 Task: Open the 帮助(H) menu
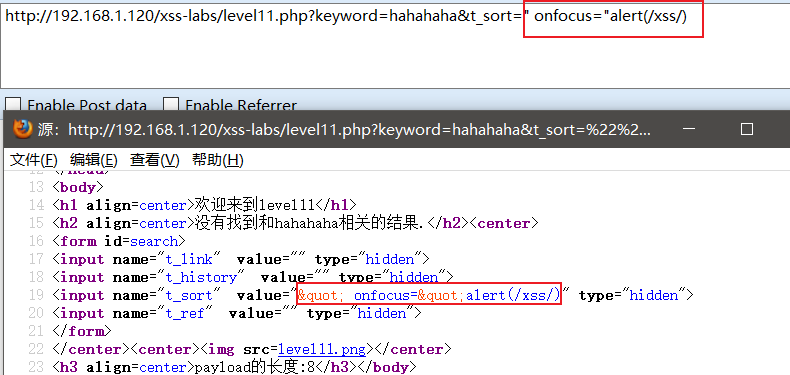(x=218, y=160)
